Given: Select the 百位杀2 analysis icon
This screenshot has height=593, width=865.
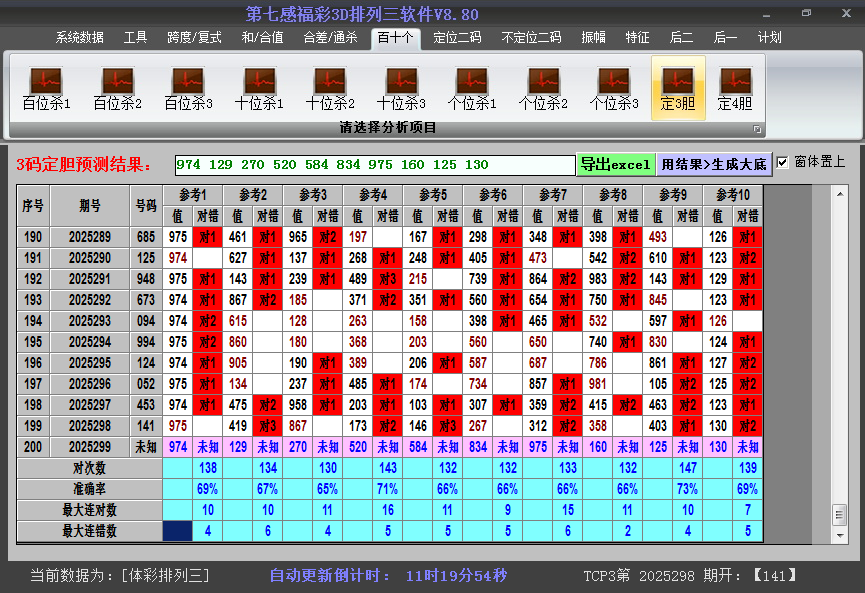Looking at the screenshot, I should (x=115, y=83).
